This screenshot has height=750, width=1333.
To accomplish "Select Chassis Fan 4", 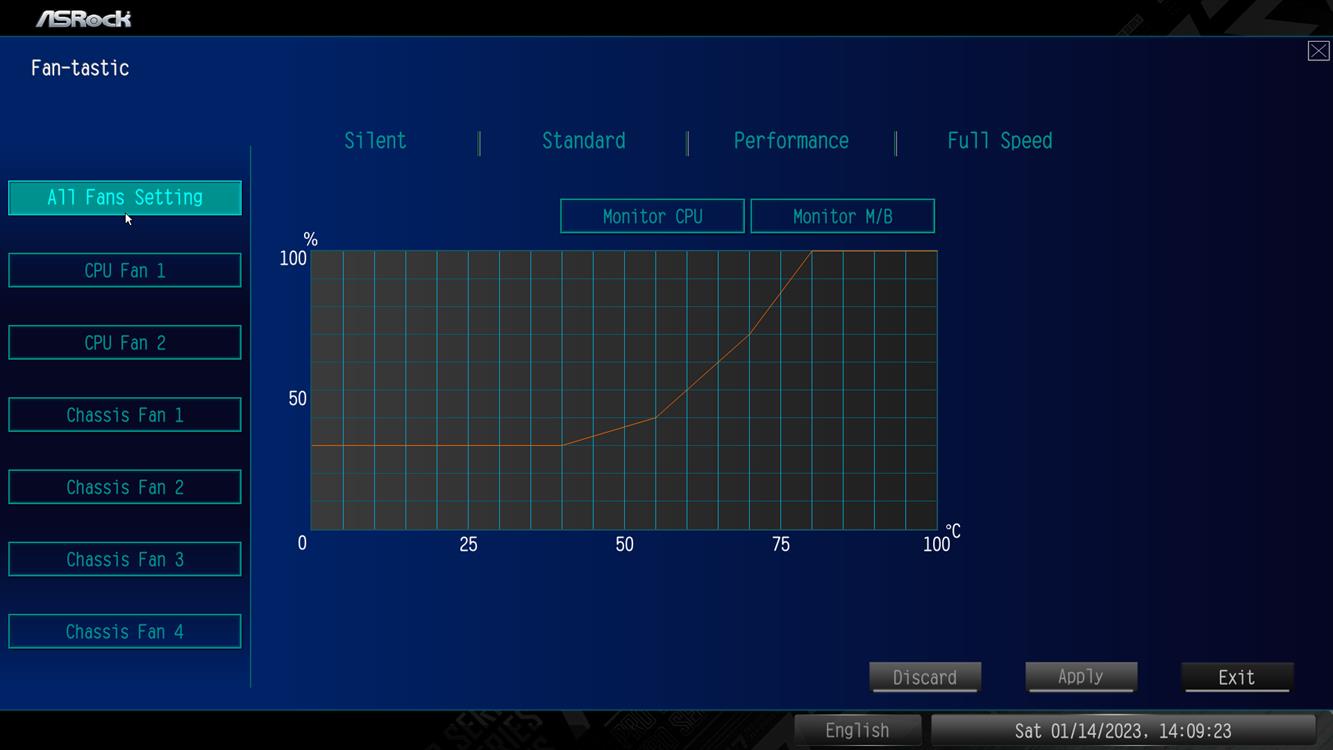I will tap(125, 632).
